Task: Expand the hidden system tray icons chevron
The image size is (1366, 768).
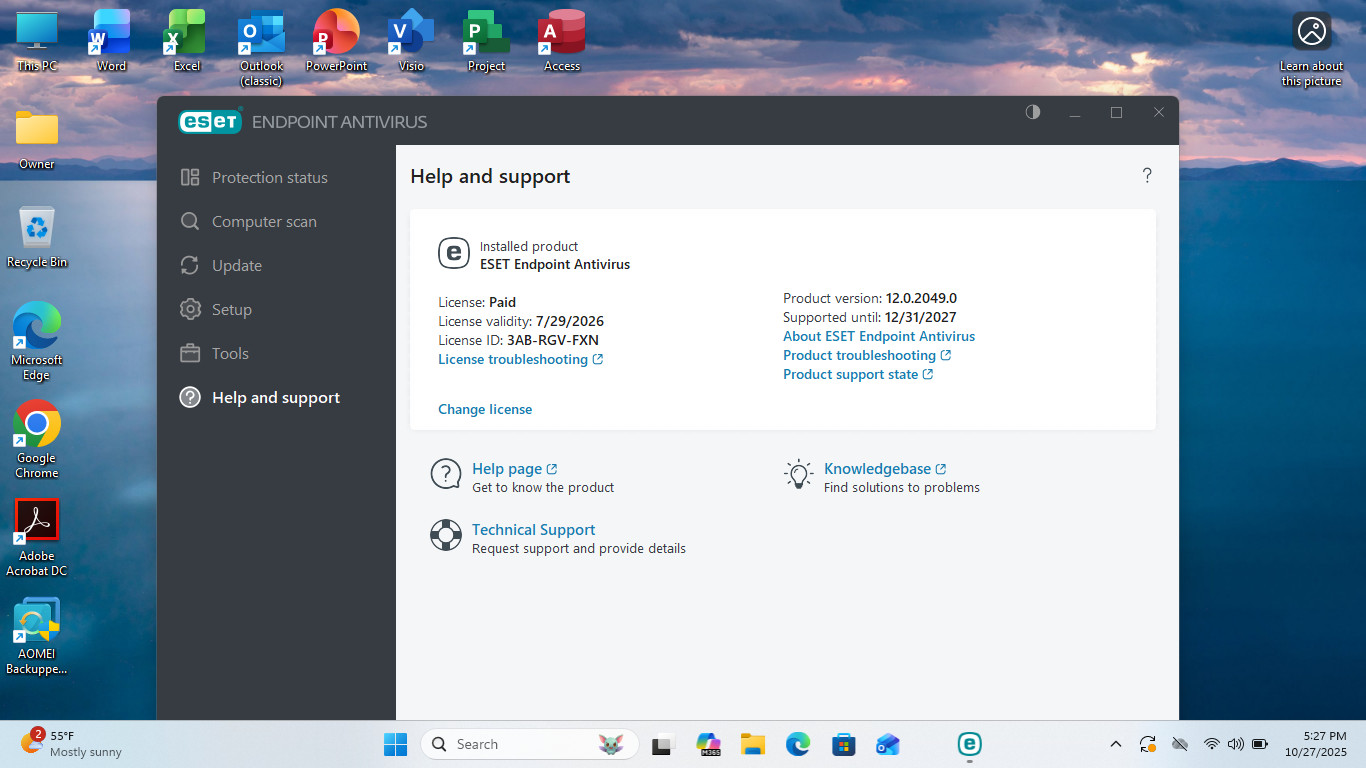Action: tap(1116, 744)
